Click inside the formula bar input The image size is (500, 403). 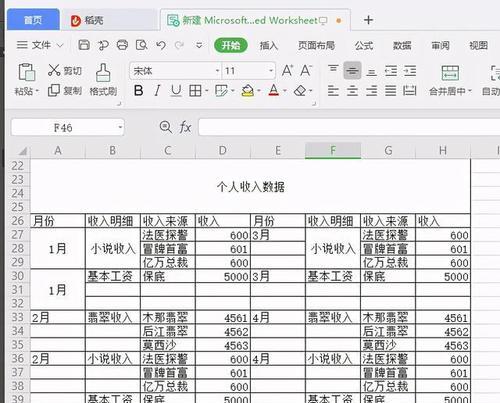click(349, 127)
